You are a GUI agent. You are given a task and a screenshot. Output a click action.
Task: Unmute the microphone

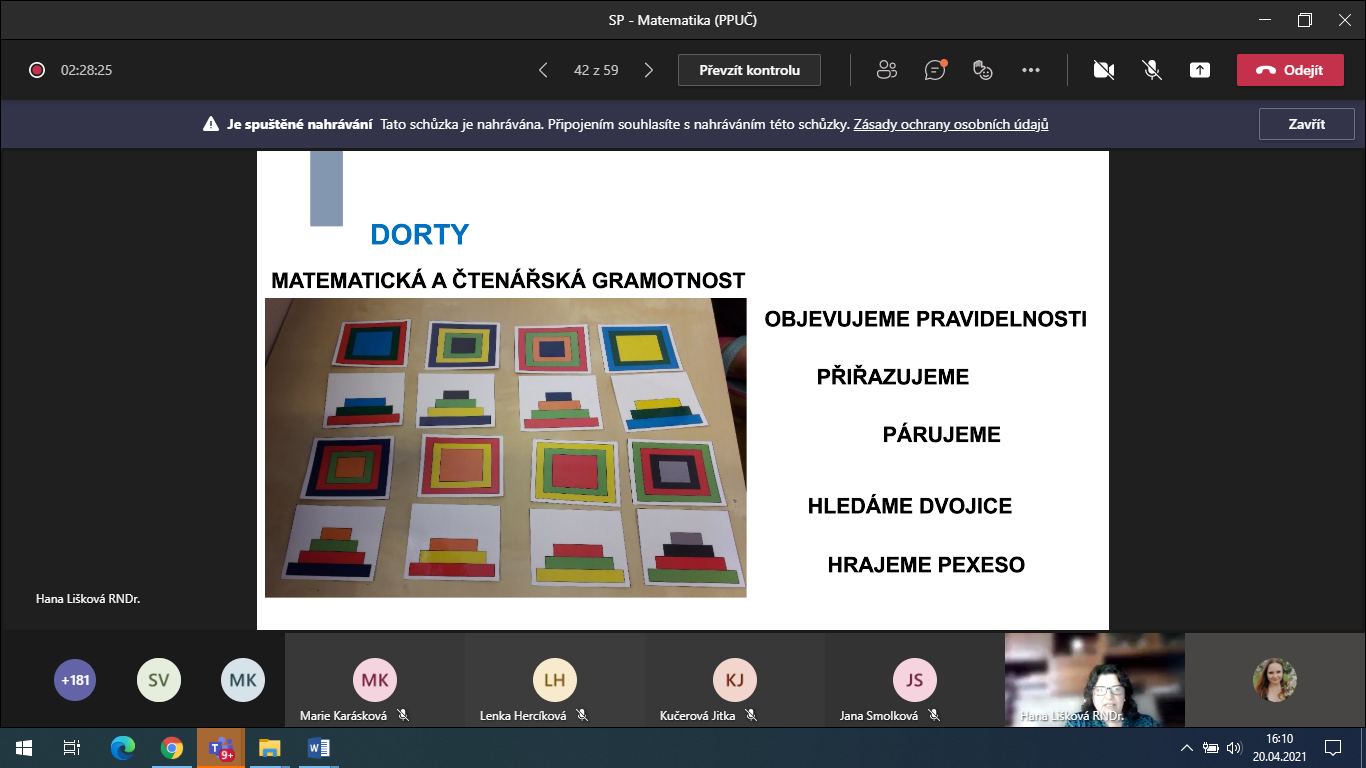click(x=1152, y=70)
